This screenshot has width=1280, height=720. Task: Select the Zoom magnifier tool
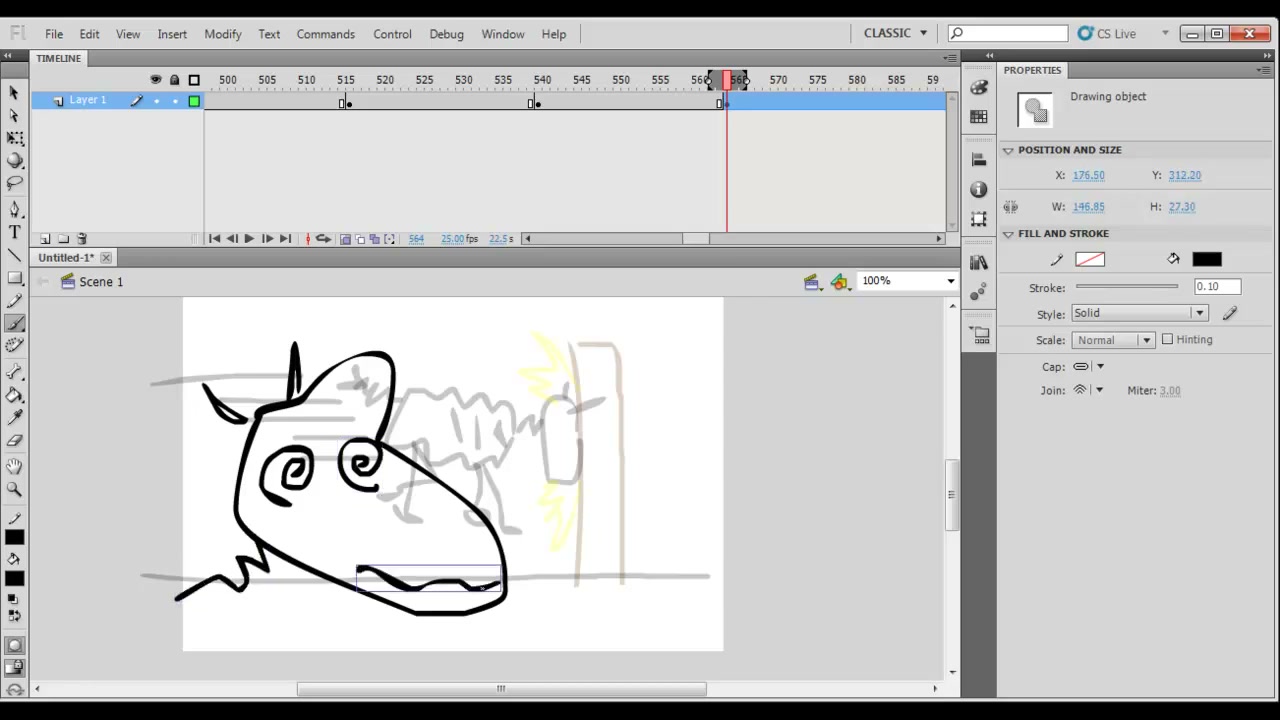click(x=14, y=490)
